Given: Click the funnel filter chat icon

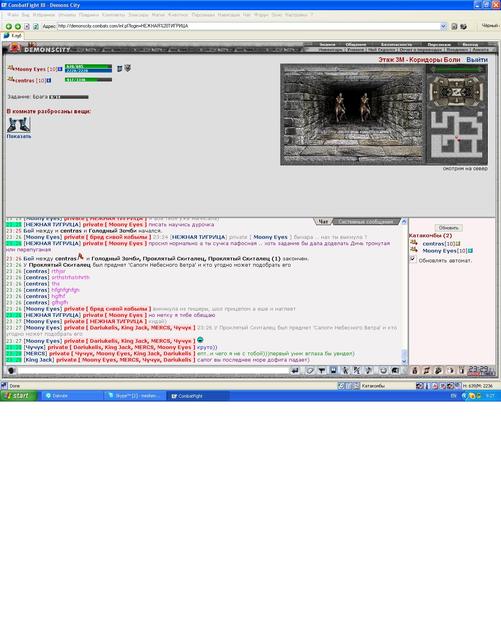Looking at the screenshot, I should (322, 371).
